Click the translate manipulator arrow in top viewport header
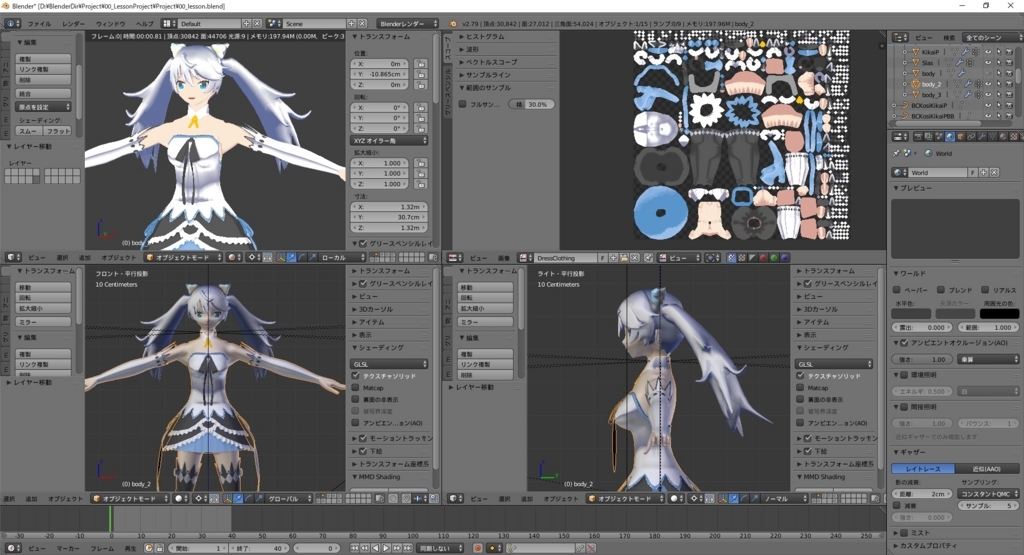Viewport: 1024px width, 555px height. (x=291, y=257)
